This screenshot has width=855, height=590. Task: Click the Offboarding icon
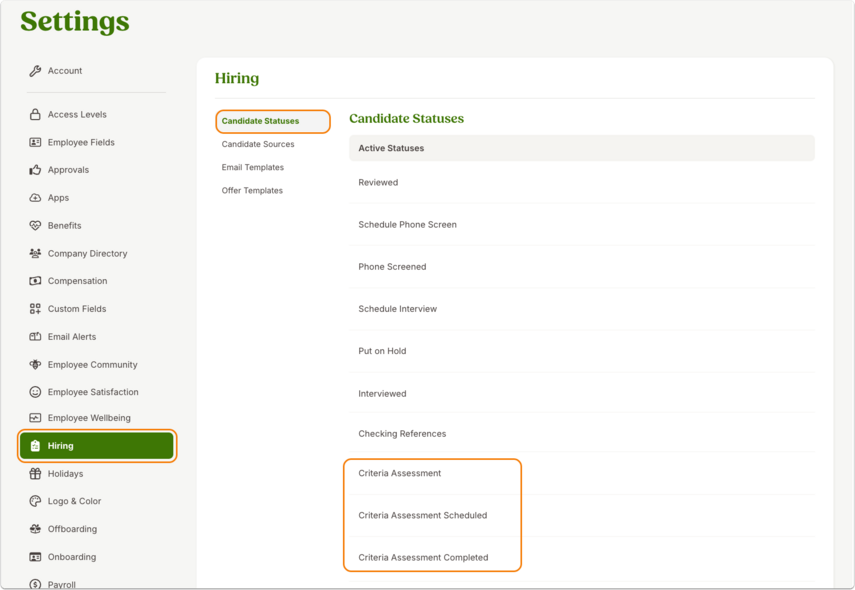coord(35,529)
